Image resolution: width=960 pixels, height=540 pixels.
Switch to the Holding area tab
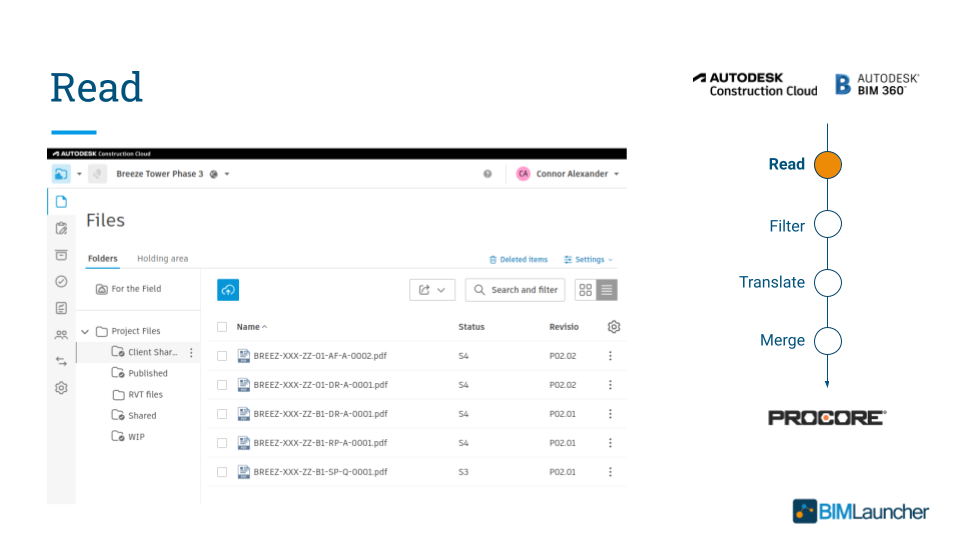point(162,258)
